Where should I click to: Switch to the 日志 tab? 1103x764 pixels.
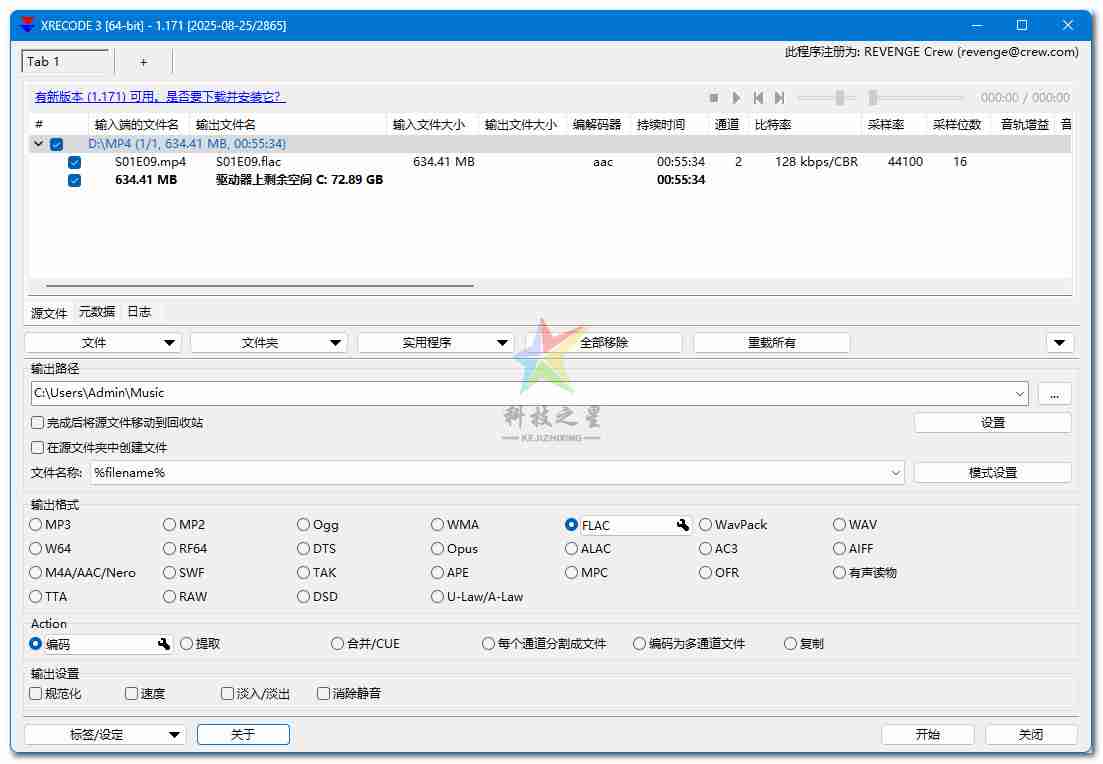point(139,312)
